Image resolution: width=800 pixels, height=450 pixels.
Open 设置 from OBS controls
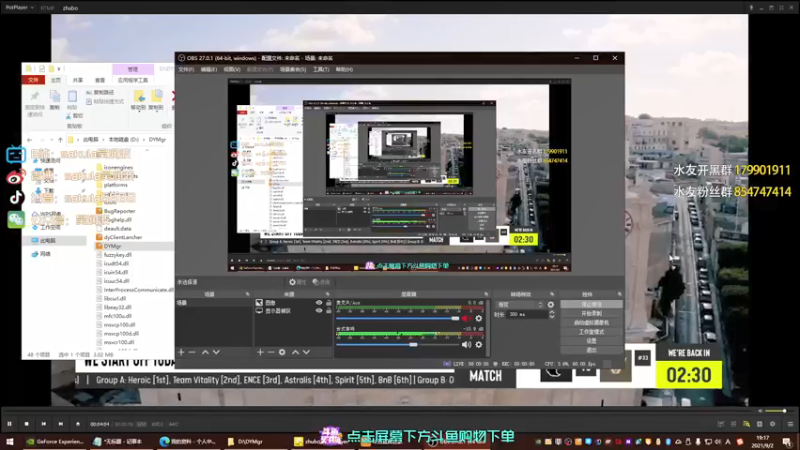[591, 341]
